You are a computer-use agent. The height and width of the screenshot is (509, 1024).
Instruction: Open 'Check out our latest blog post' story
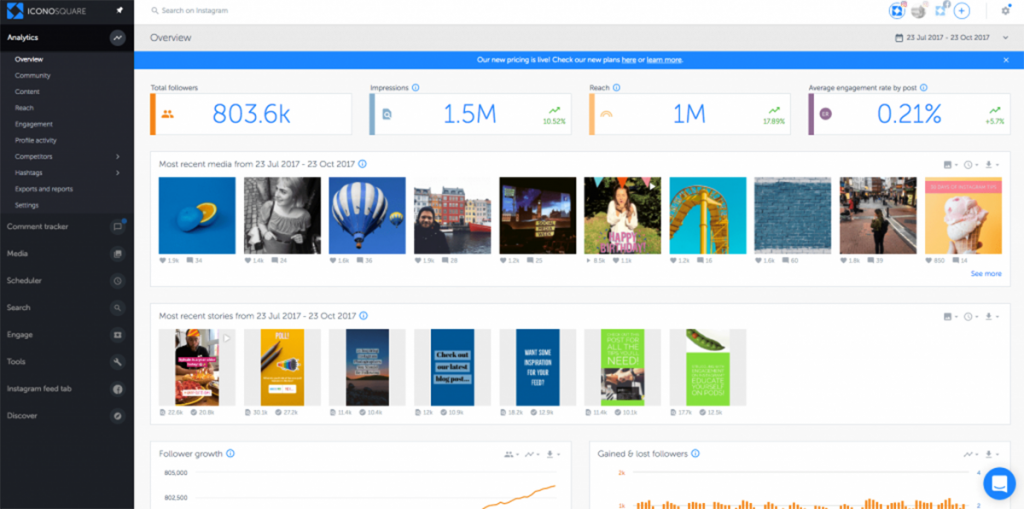pos(453,367)
